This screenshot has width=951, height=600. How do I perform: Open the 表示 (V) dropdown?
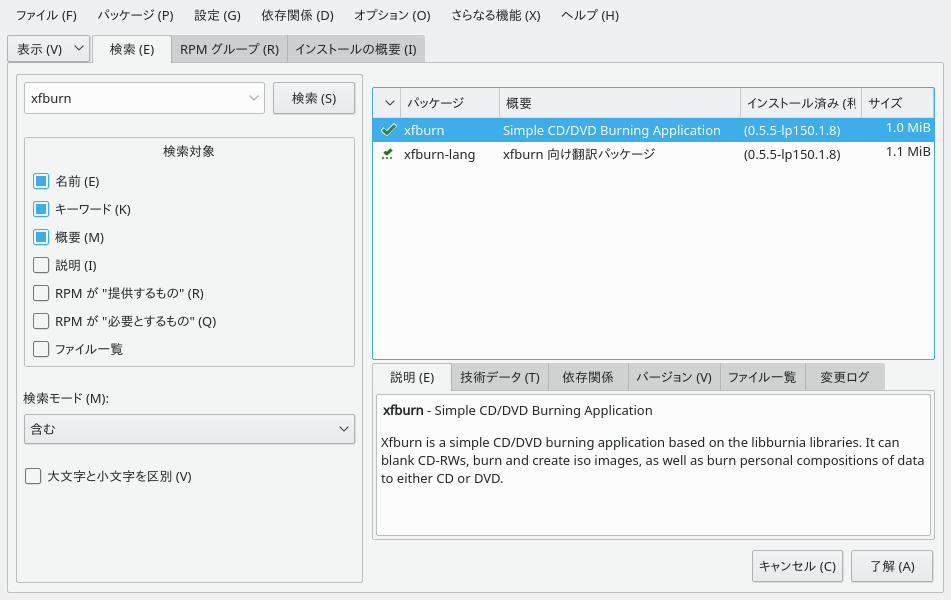tap(49, 49)
